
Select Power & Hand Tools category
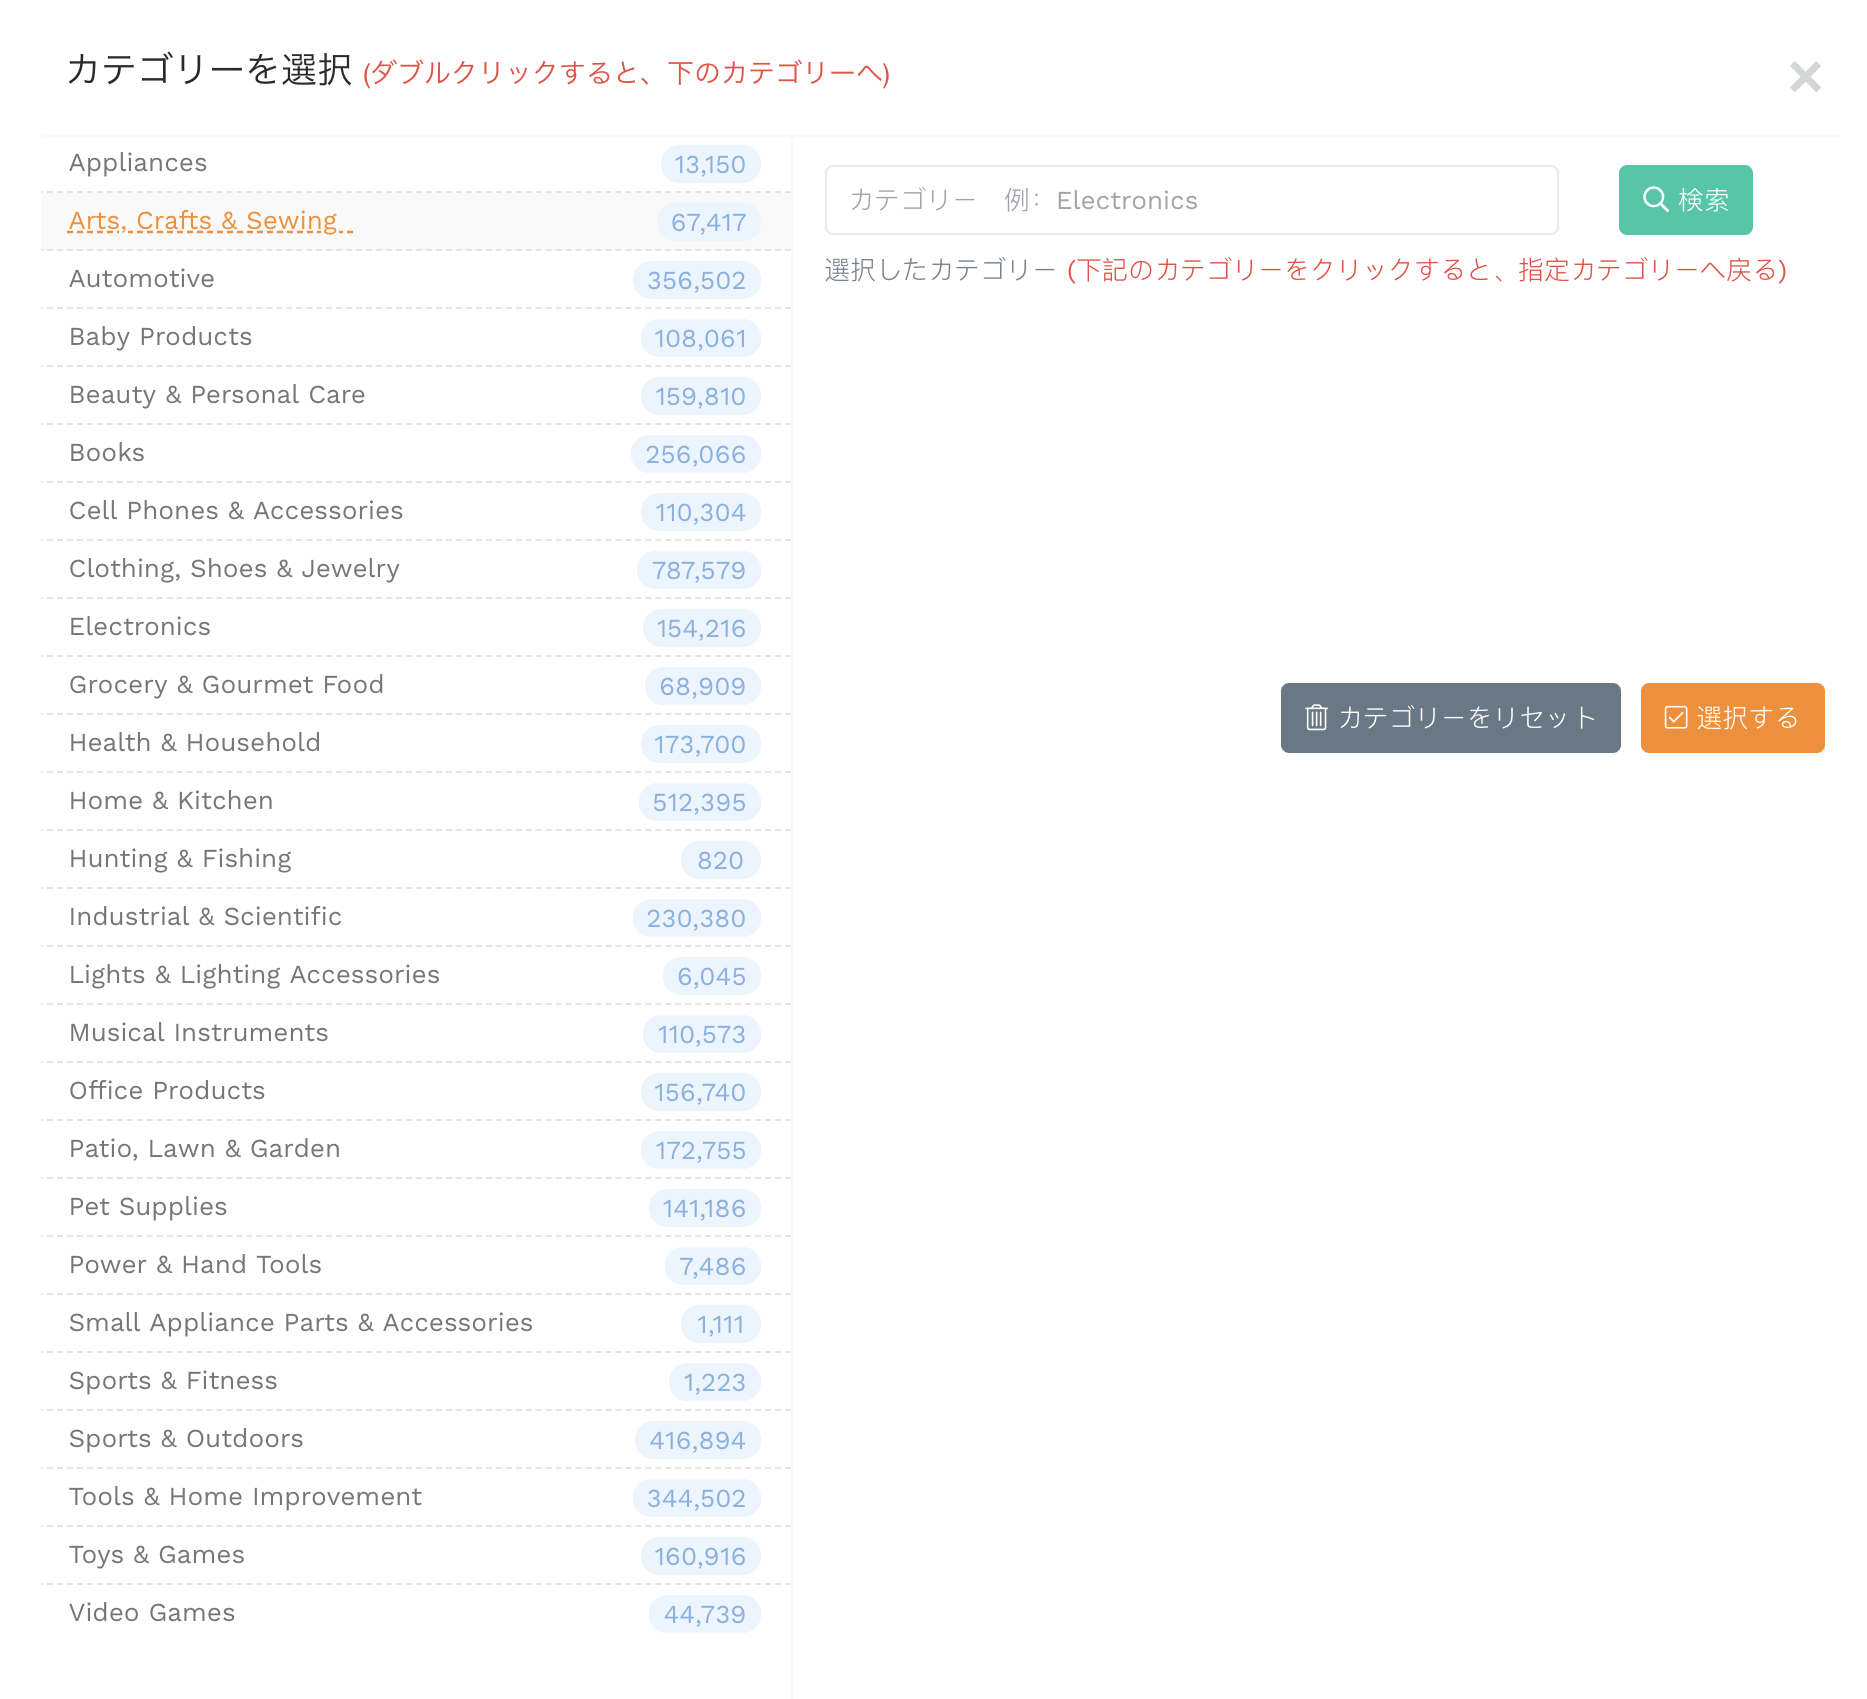(416, 1266)
